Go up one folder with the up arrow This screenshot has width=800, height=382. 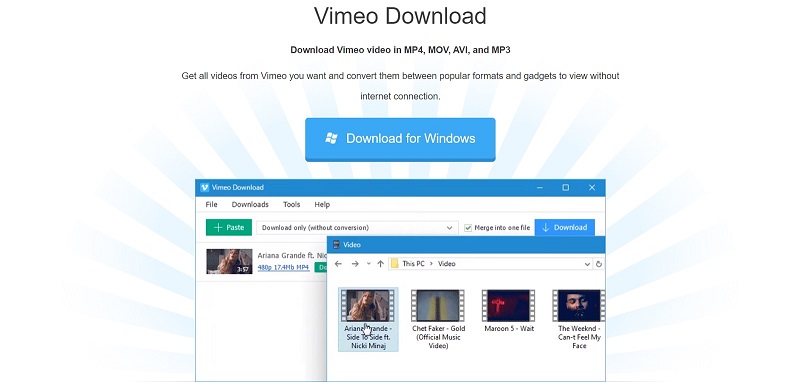tap(381, 264)
